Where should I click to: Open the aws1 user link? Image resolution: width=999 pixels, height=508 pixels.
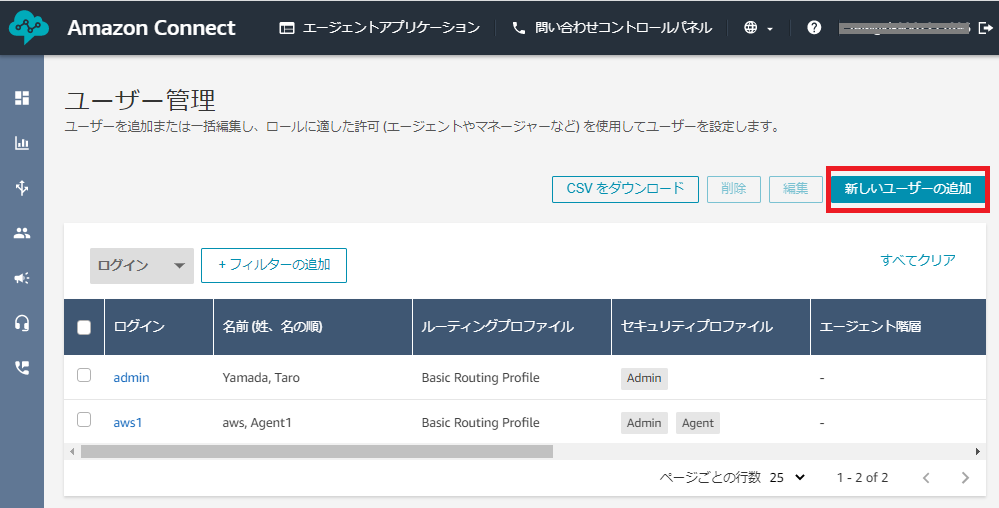click(127, 422)
